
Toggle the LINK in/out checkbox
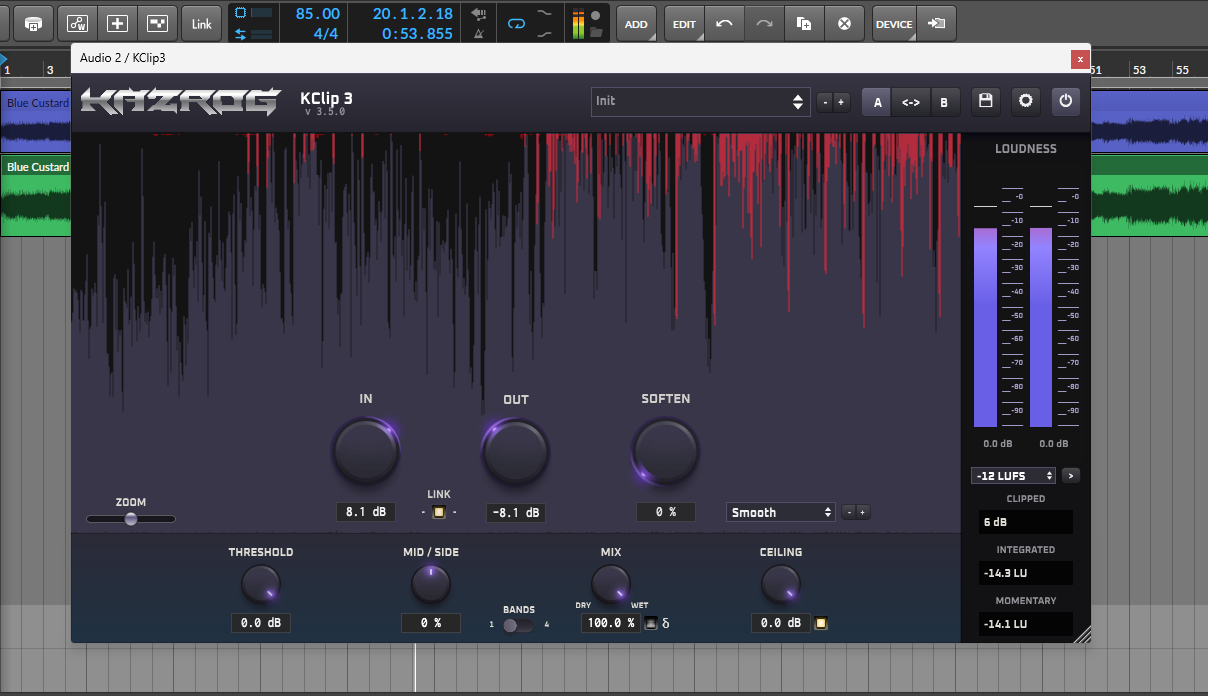click(x=438, y=513)
